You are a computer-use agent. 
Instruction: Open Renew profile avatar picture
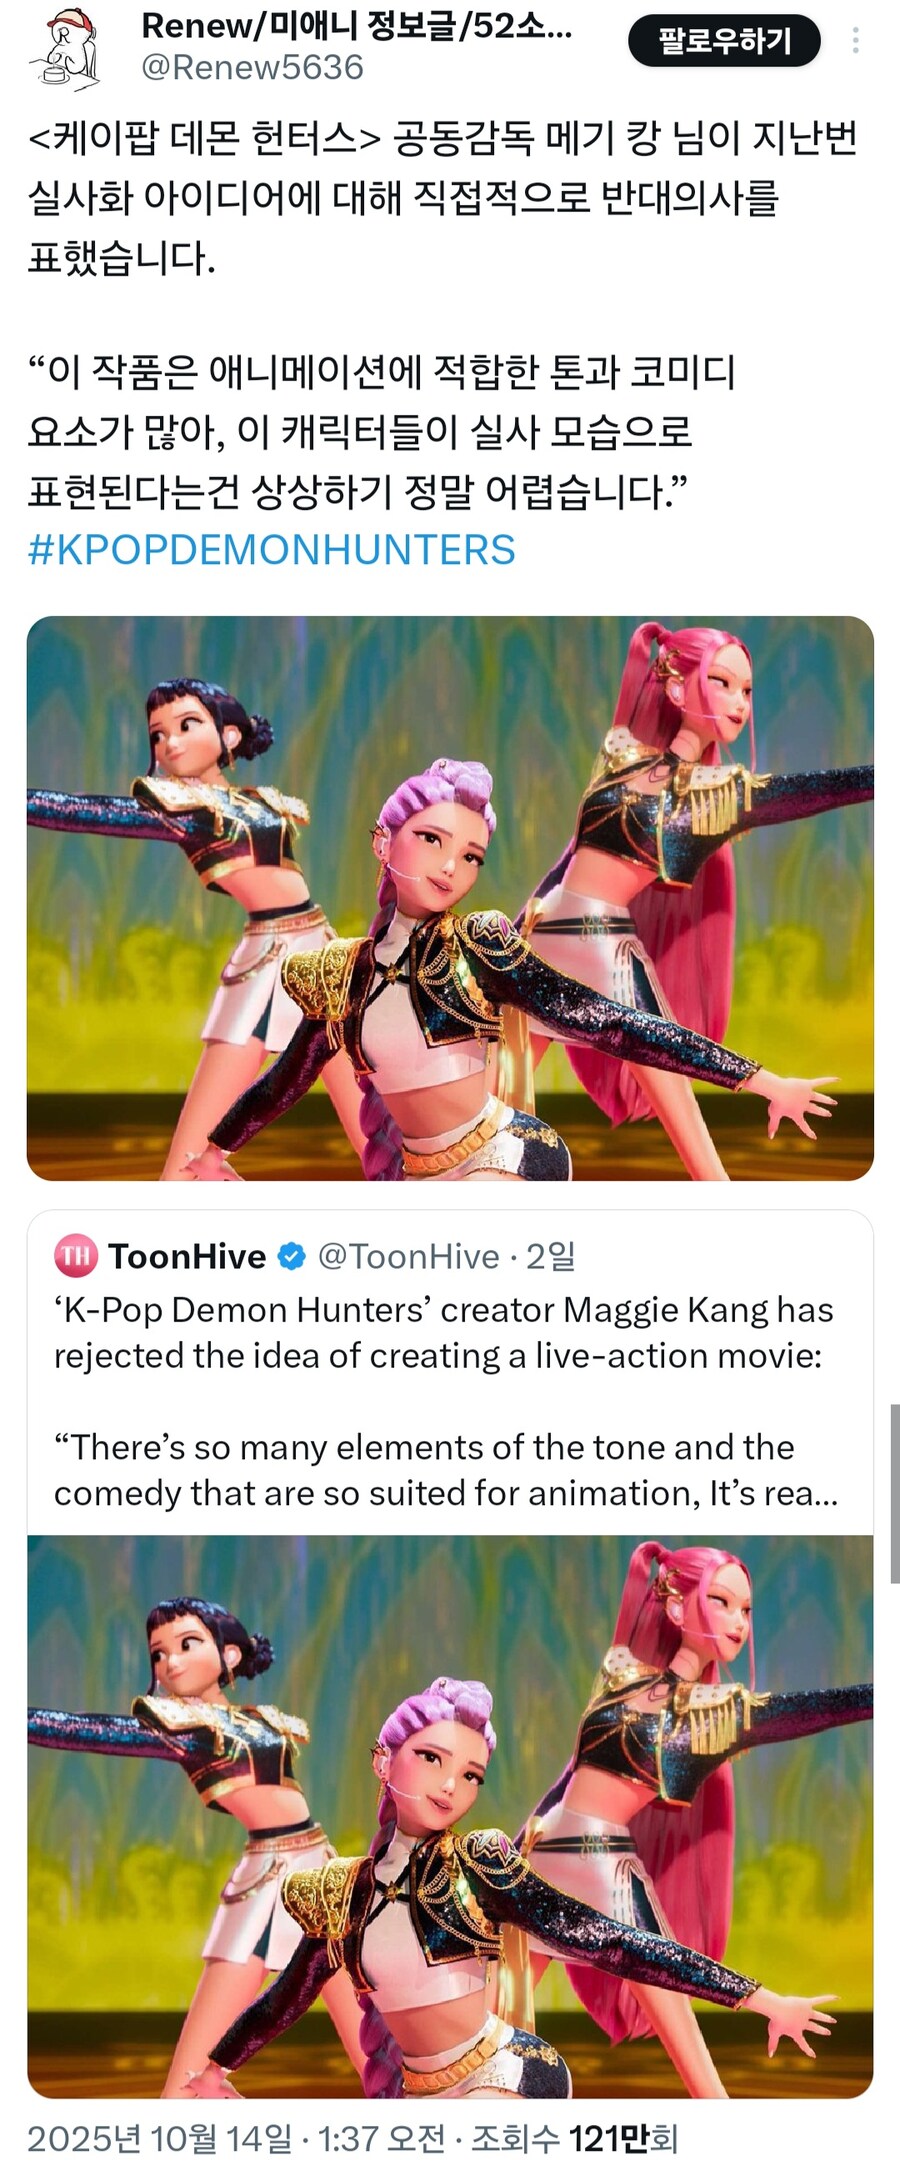pyautogui.click(x=66, y=47)
